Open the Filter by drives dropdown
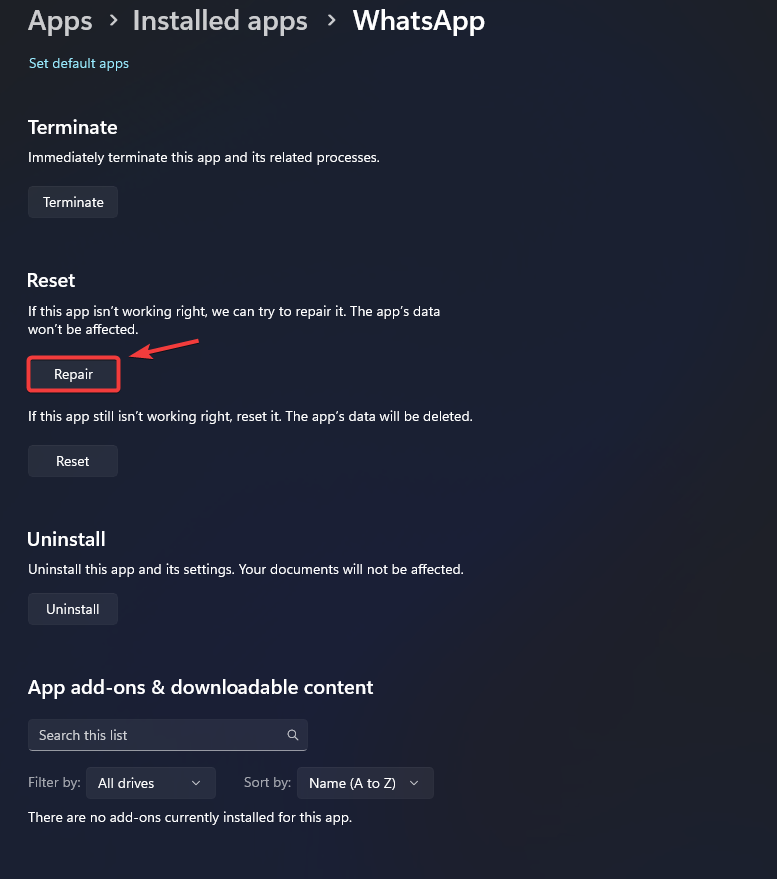The height and width of the screenshot is (879, 777). tap(150, 782)
